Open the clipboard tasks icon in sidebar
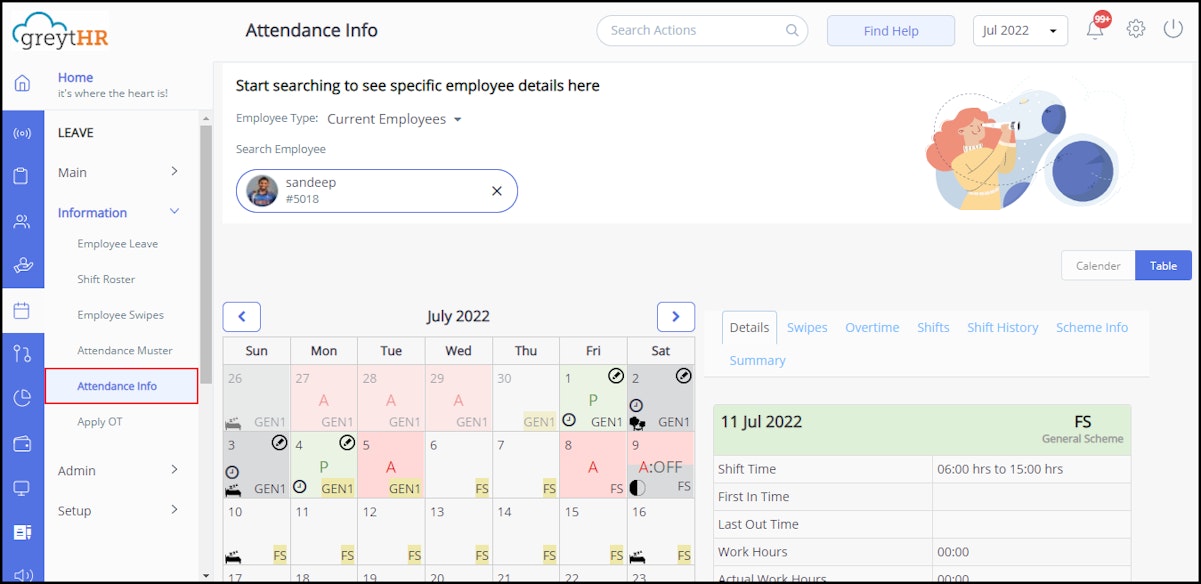This screenshot has width=1201, height=584. pyautogui.click(x=22, y=173)
